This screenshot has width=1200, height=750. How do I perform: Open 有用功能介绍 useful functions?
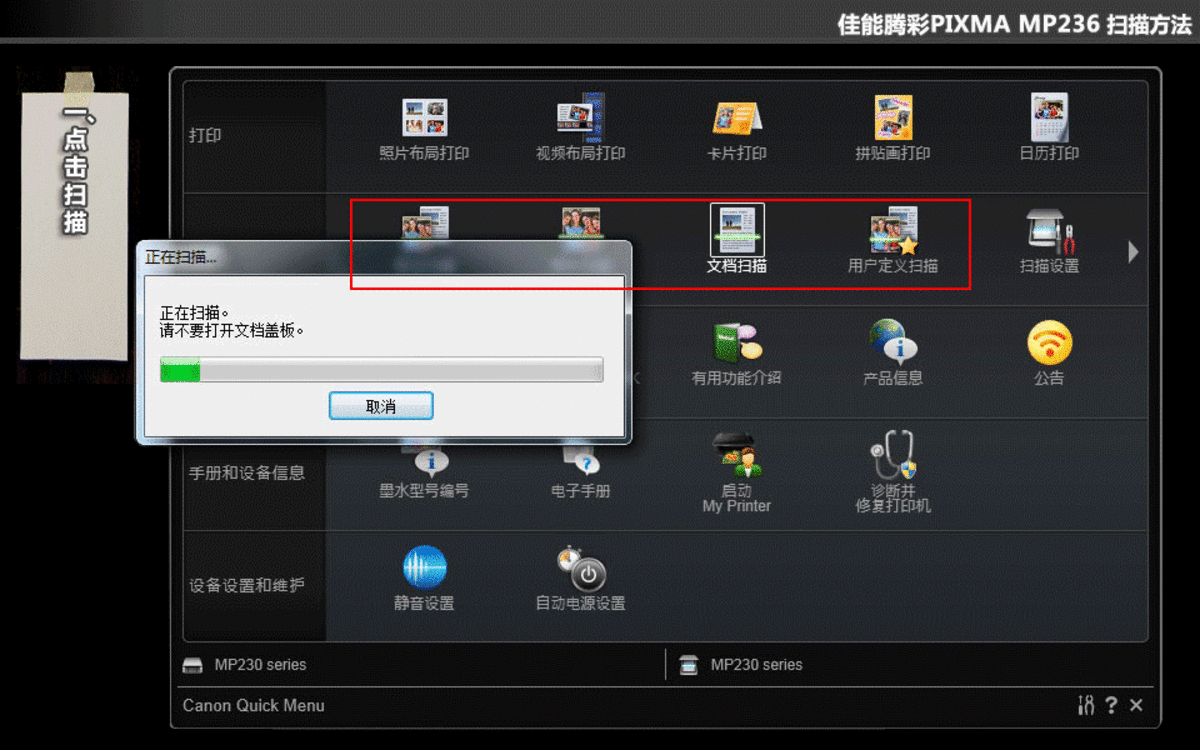pyautogui.click(x=737, y=355)
